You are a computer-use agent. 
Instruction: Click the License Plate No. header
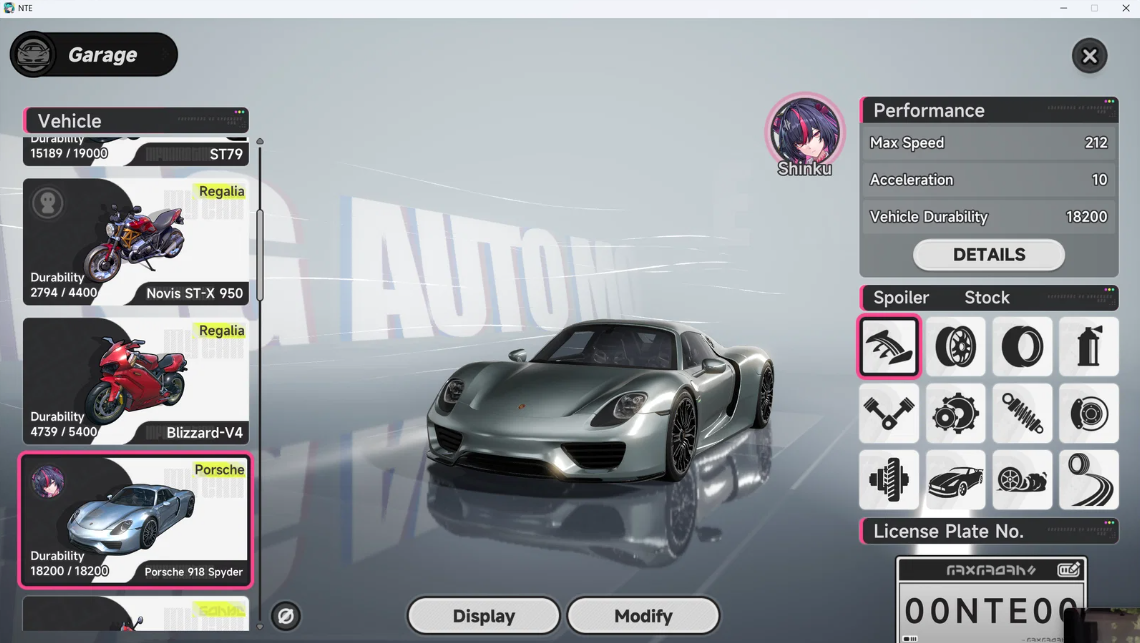[989, 531]
